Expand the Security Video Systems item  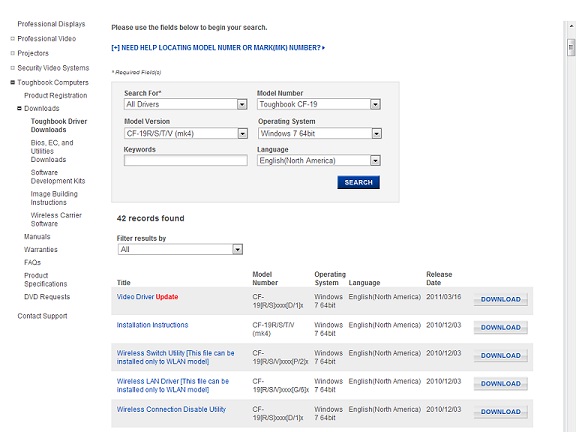pyautogui.click(x=12, y=68)
